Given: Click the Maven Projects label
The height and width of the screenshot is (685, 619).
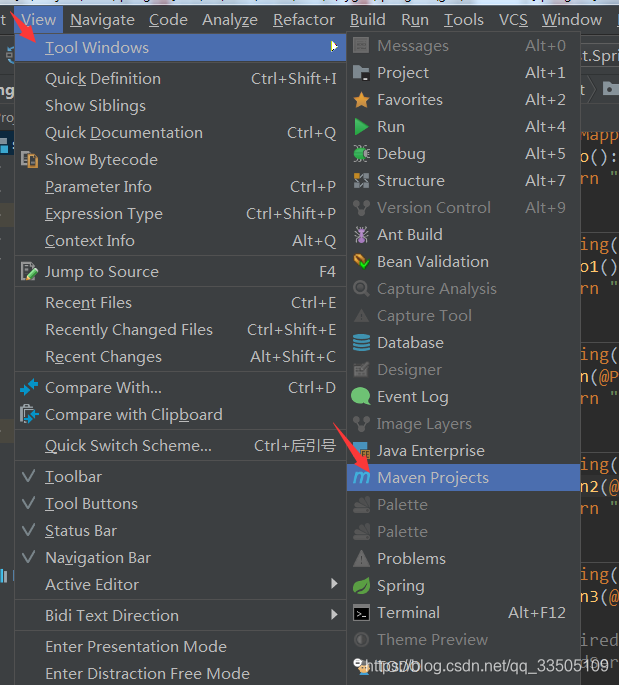Looking at the screenshot, I should tap(433, 478).
